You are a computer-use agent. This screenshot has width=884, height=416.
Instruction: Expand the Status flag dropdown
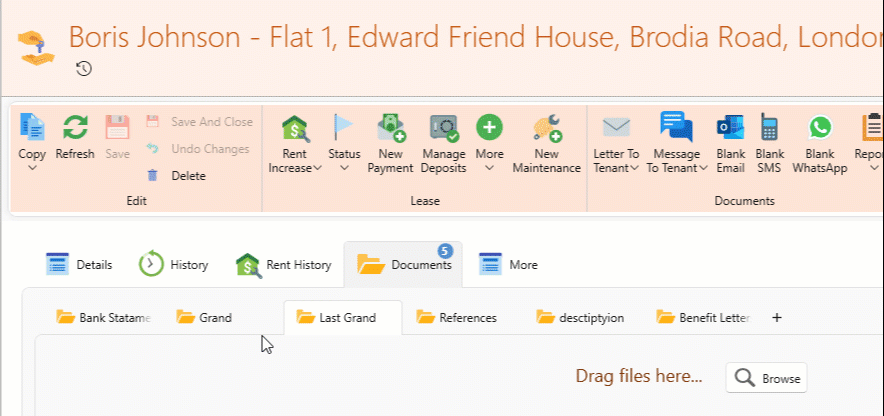point(344,167)
